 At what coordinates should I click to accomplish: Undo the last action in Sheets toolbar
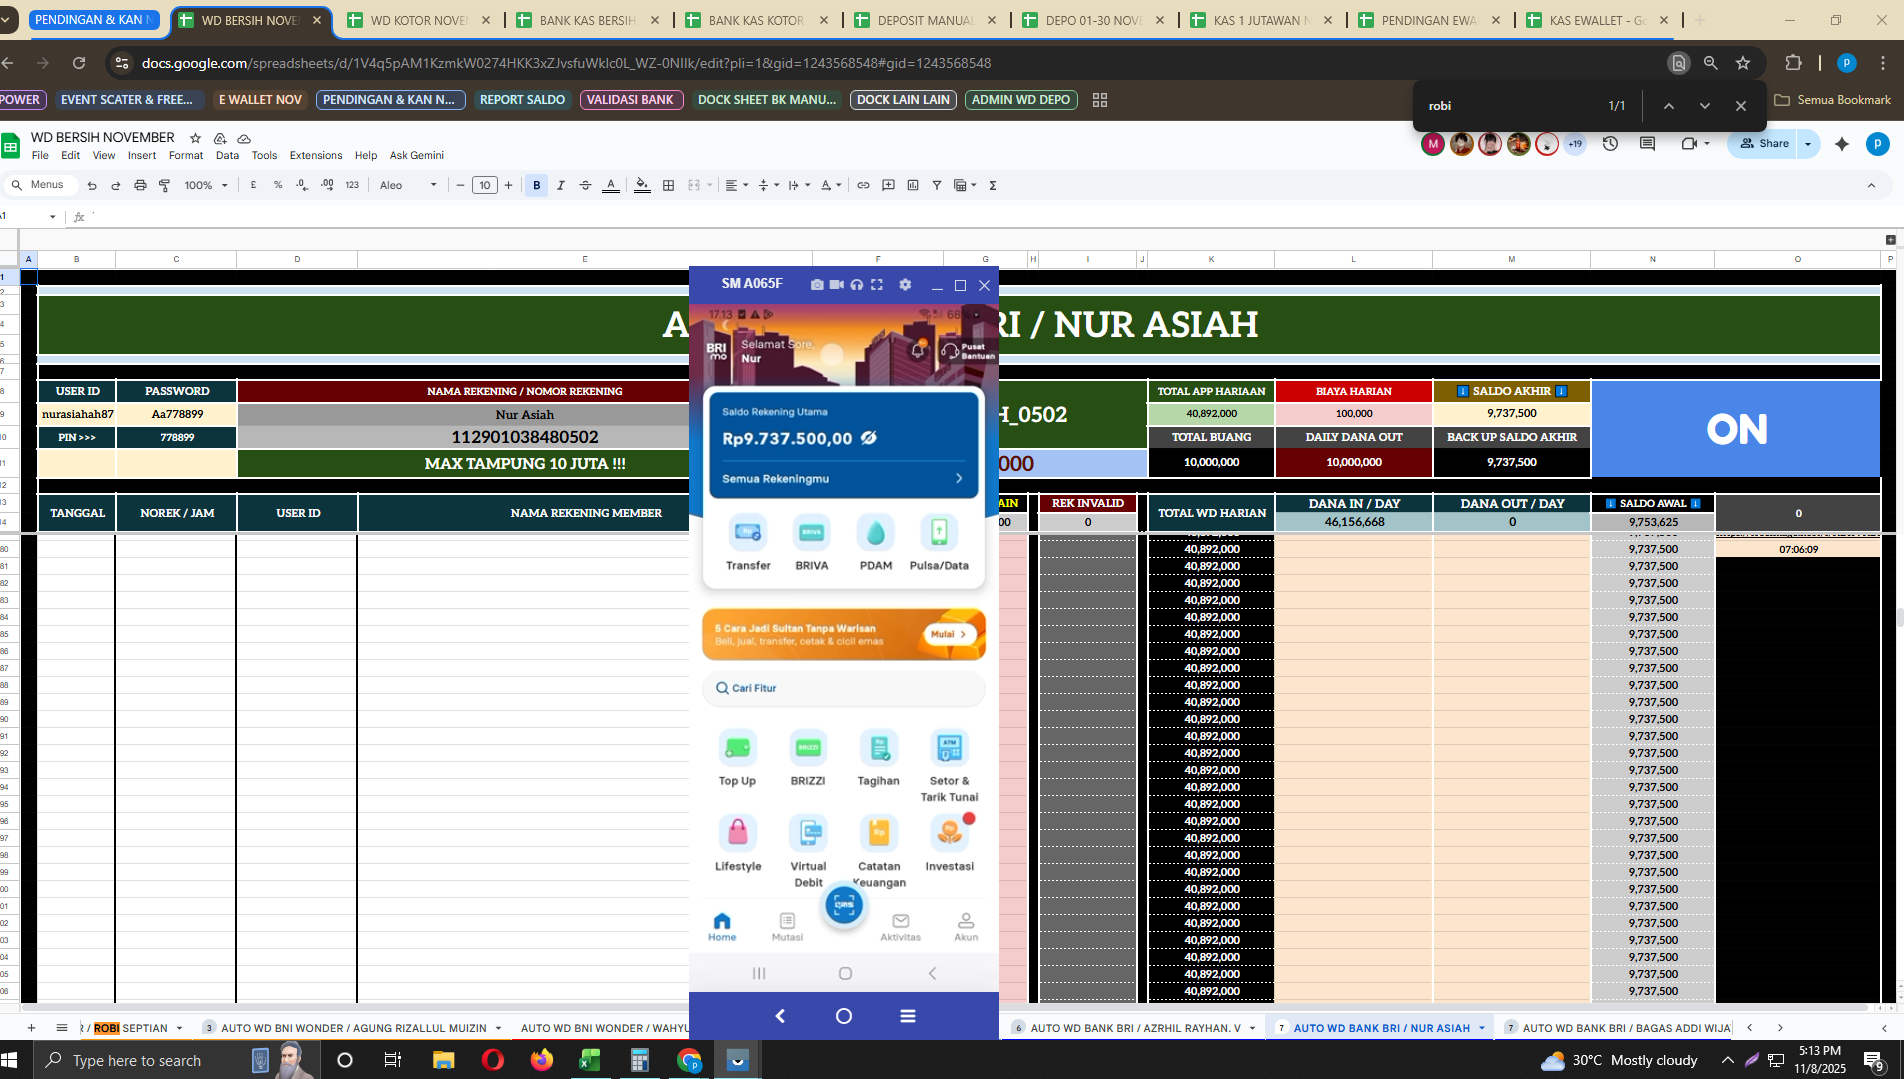point(92,185)
